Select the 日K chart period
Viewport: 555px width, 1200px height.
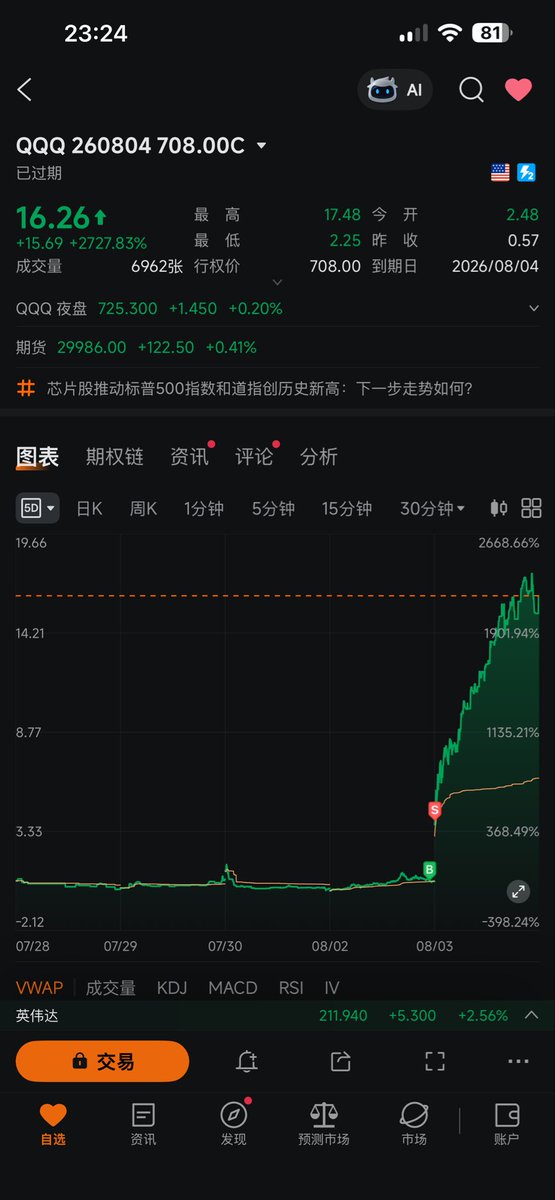click(x=89, y=508)
